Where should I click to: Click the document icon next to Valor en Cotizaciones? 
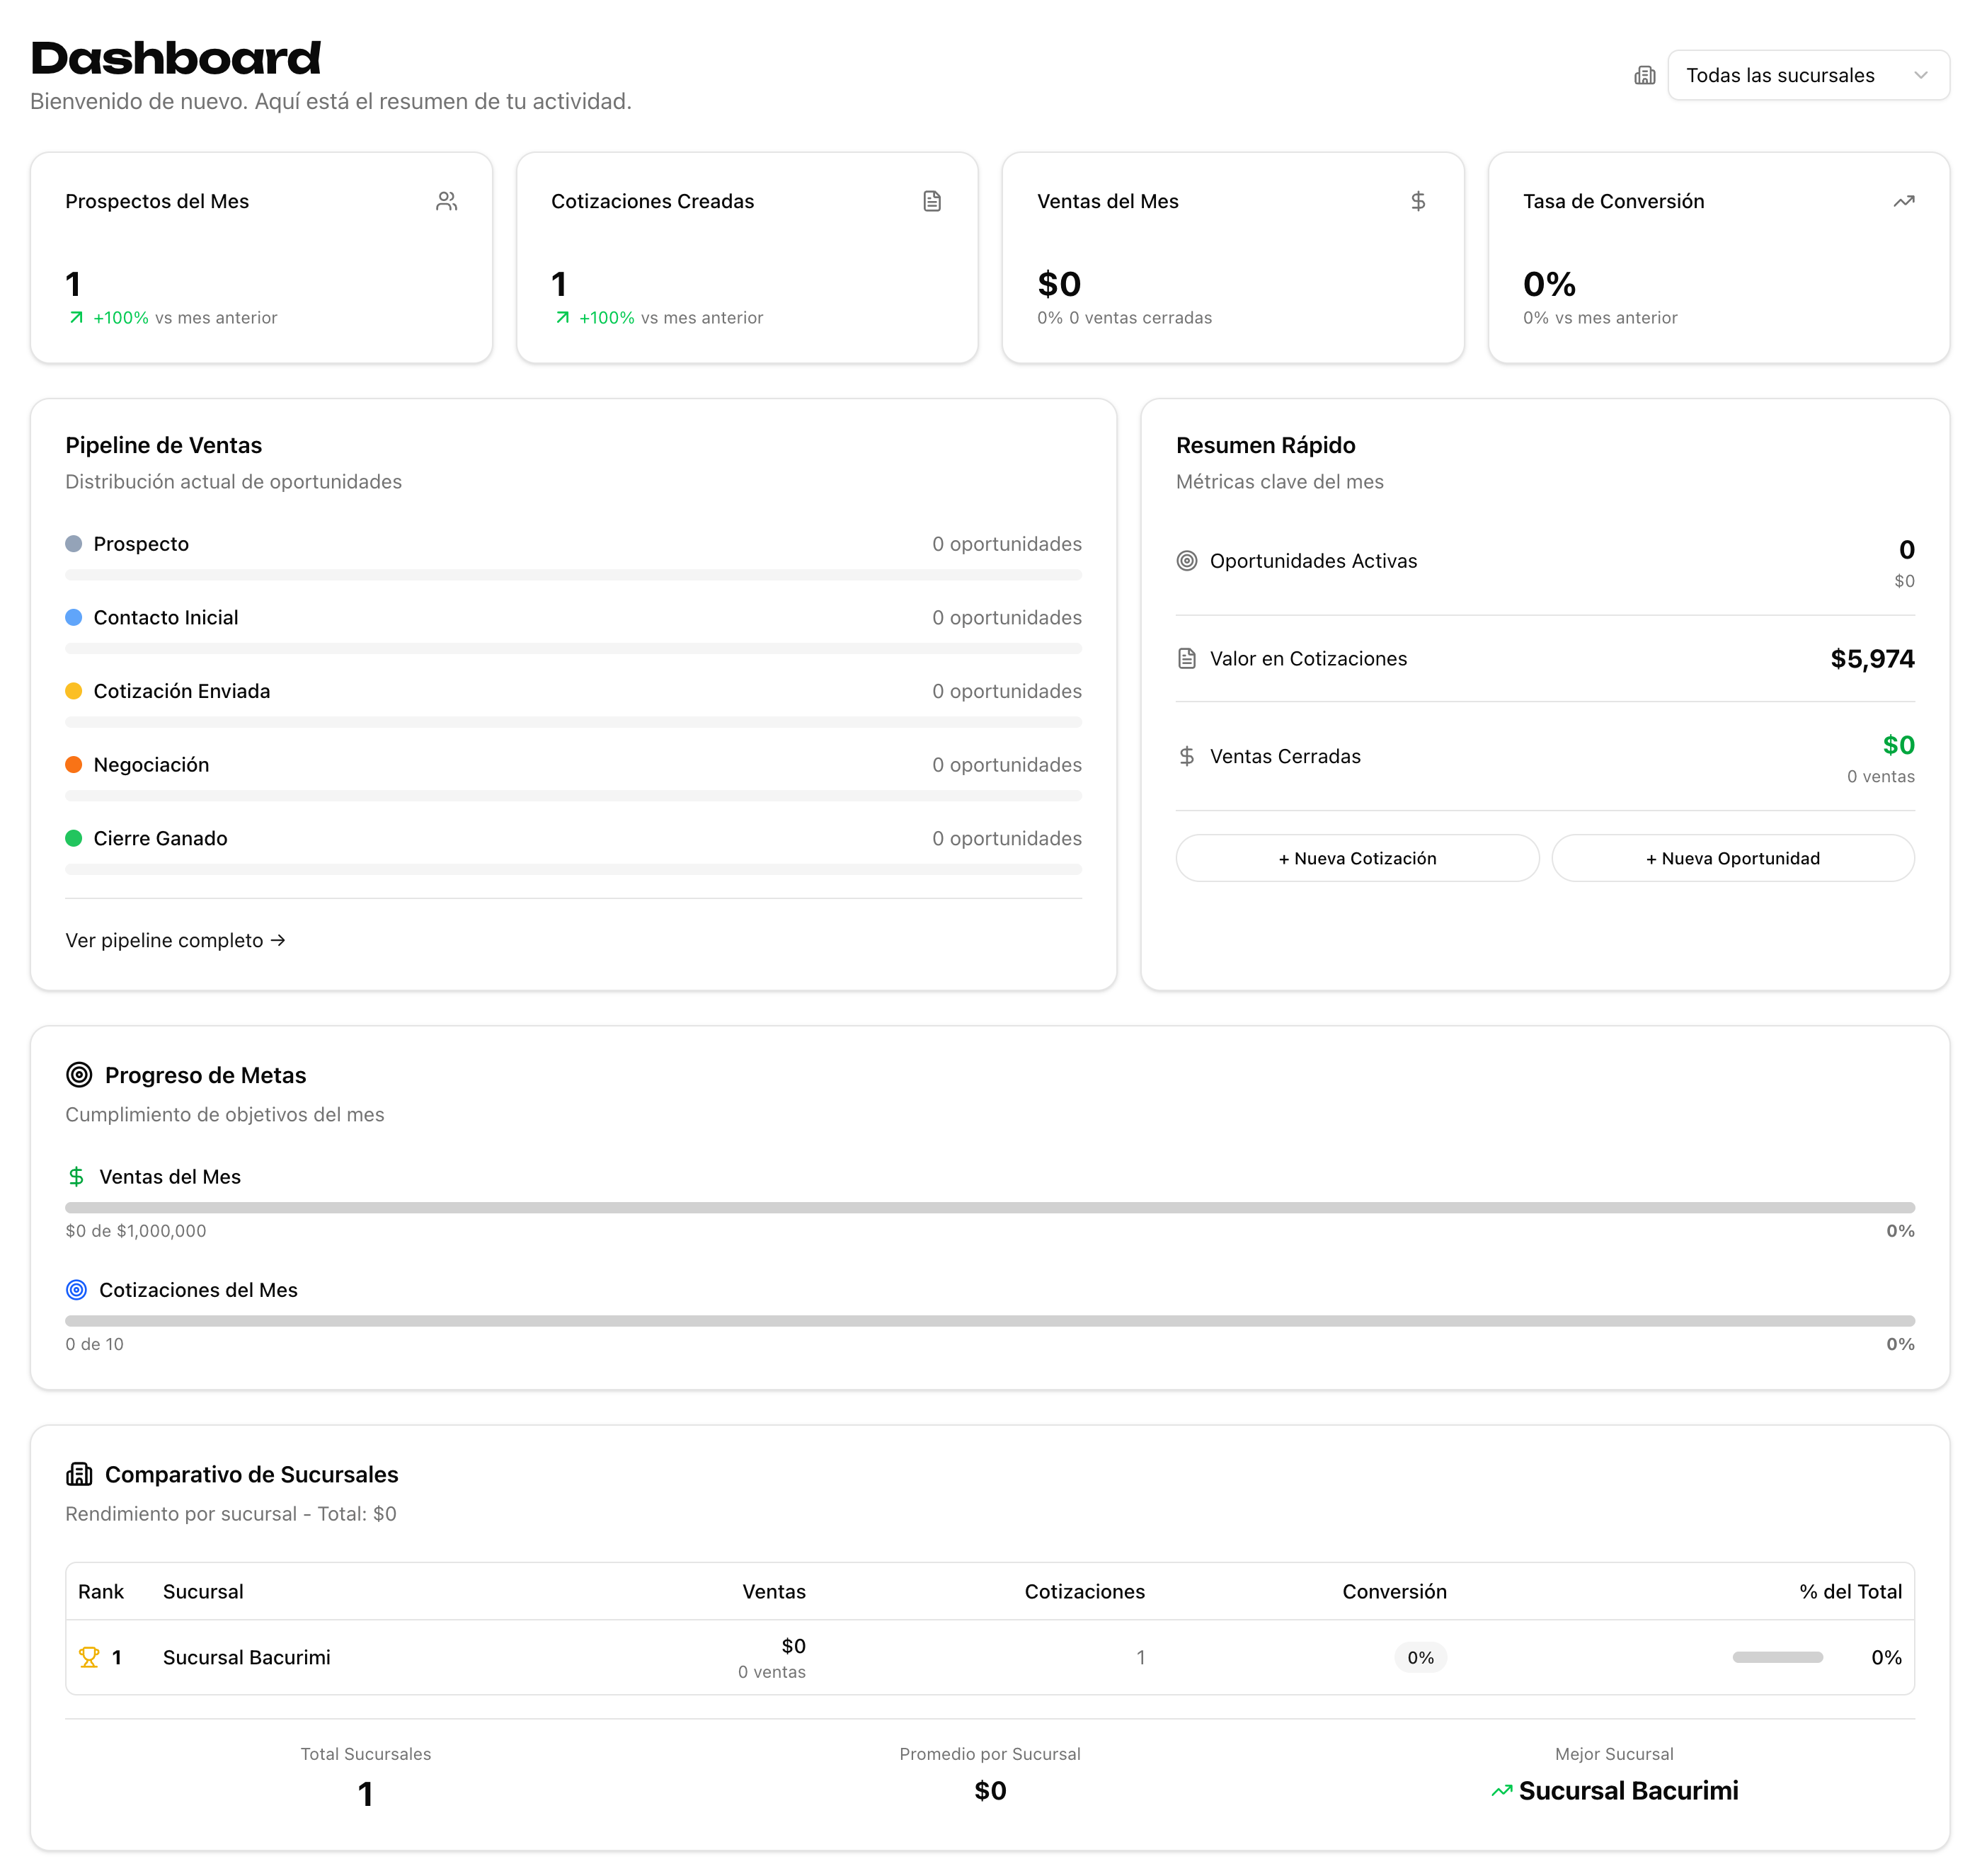1186,658
